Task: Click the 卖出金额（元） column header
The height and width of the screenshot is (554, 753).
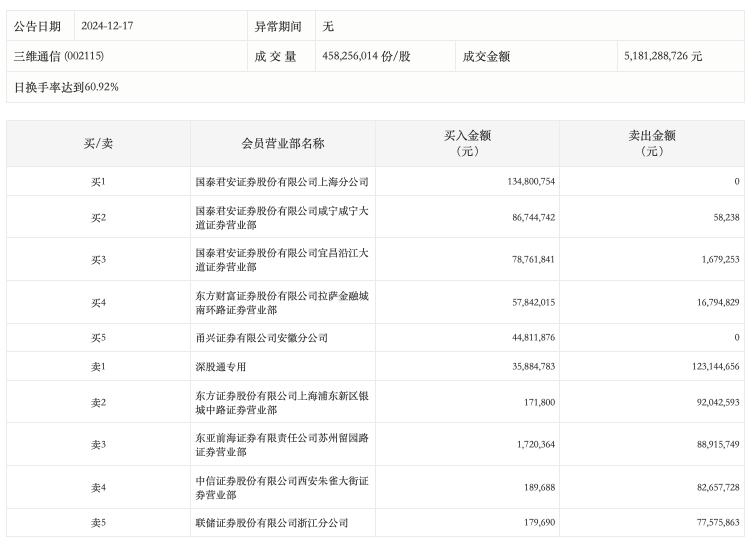Action: (652, 144)
